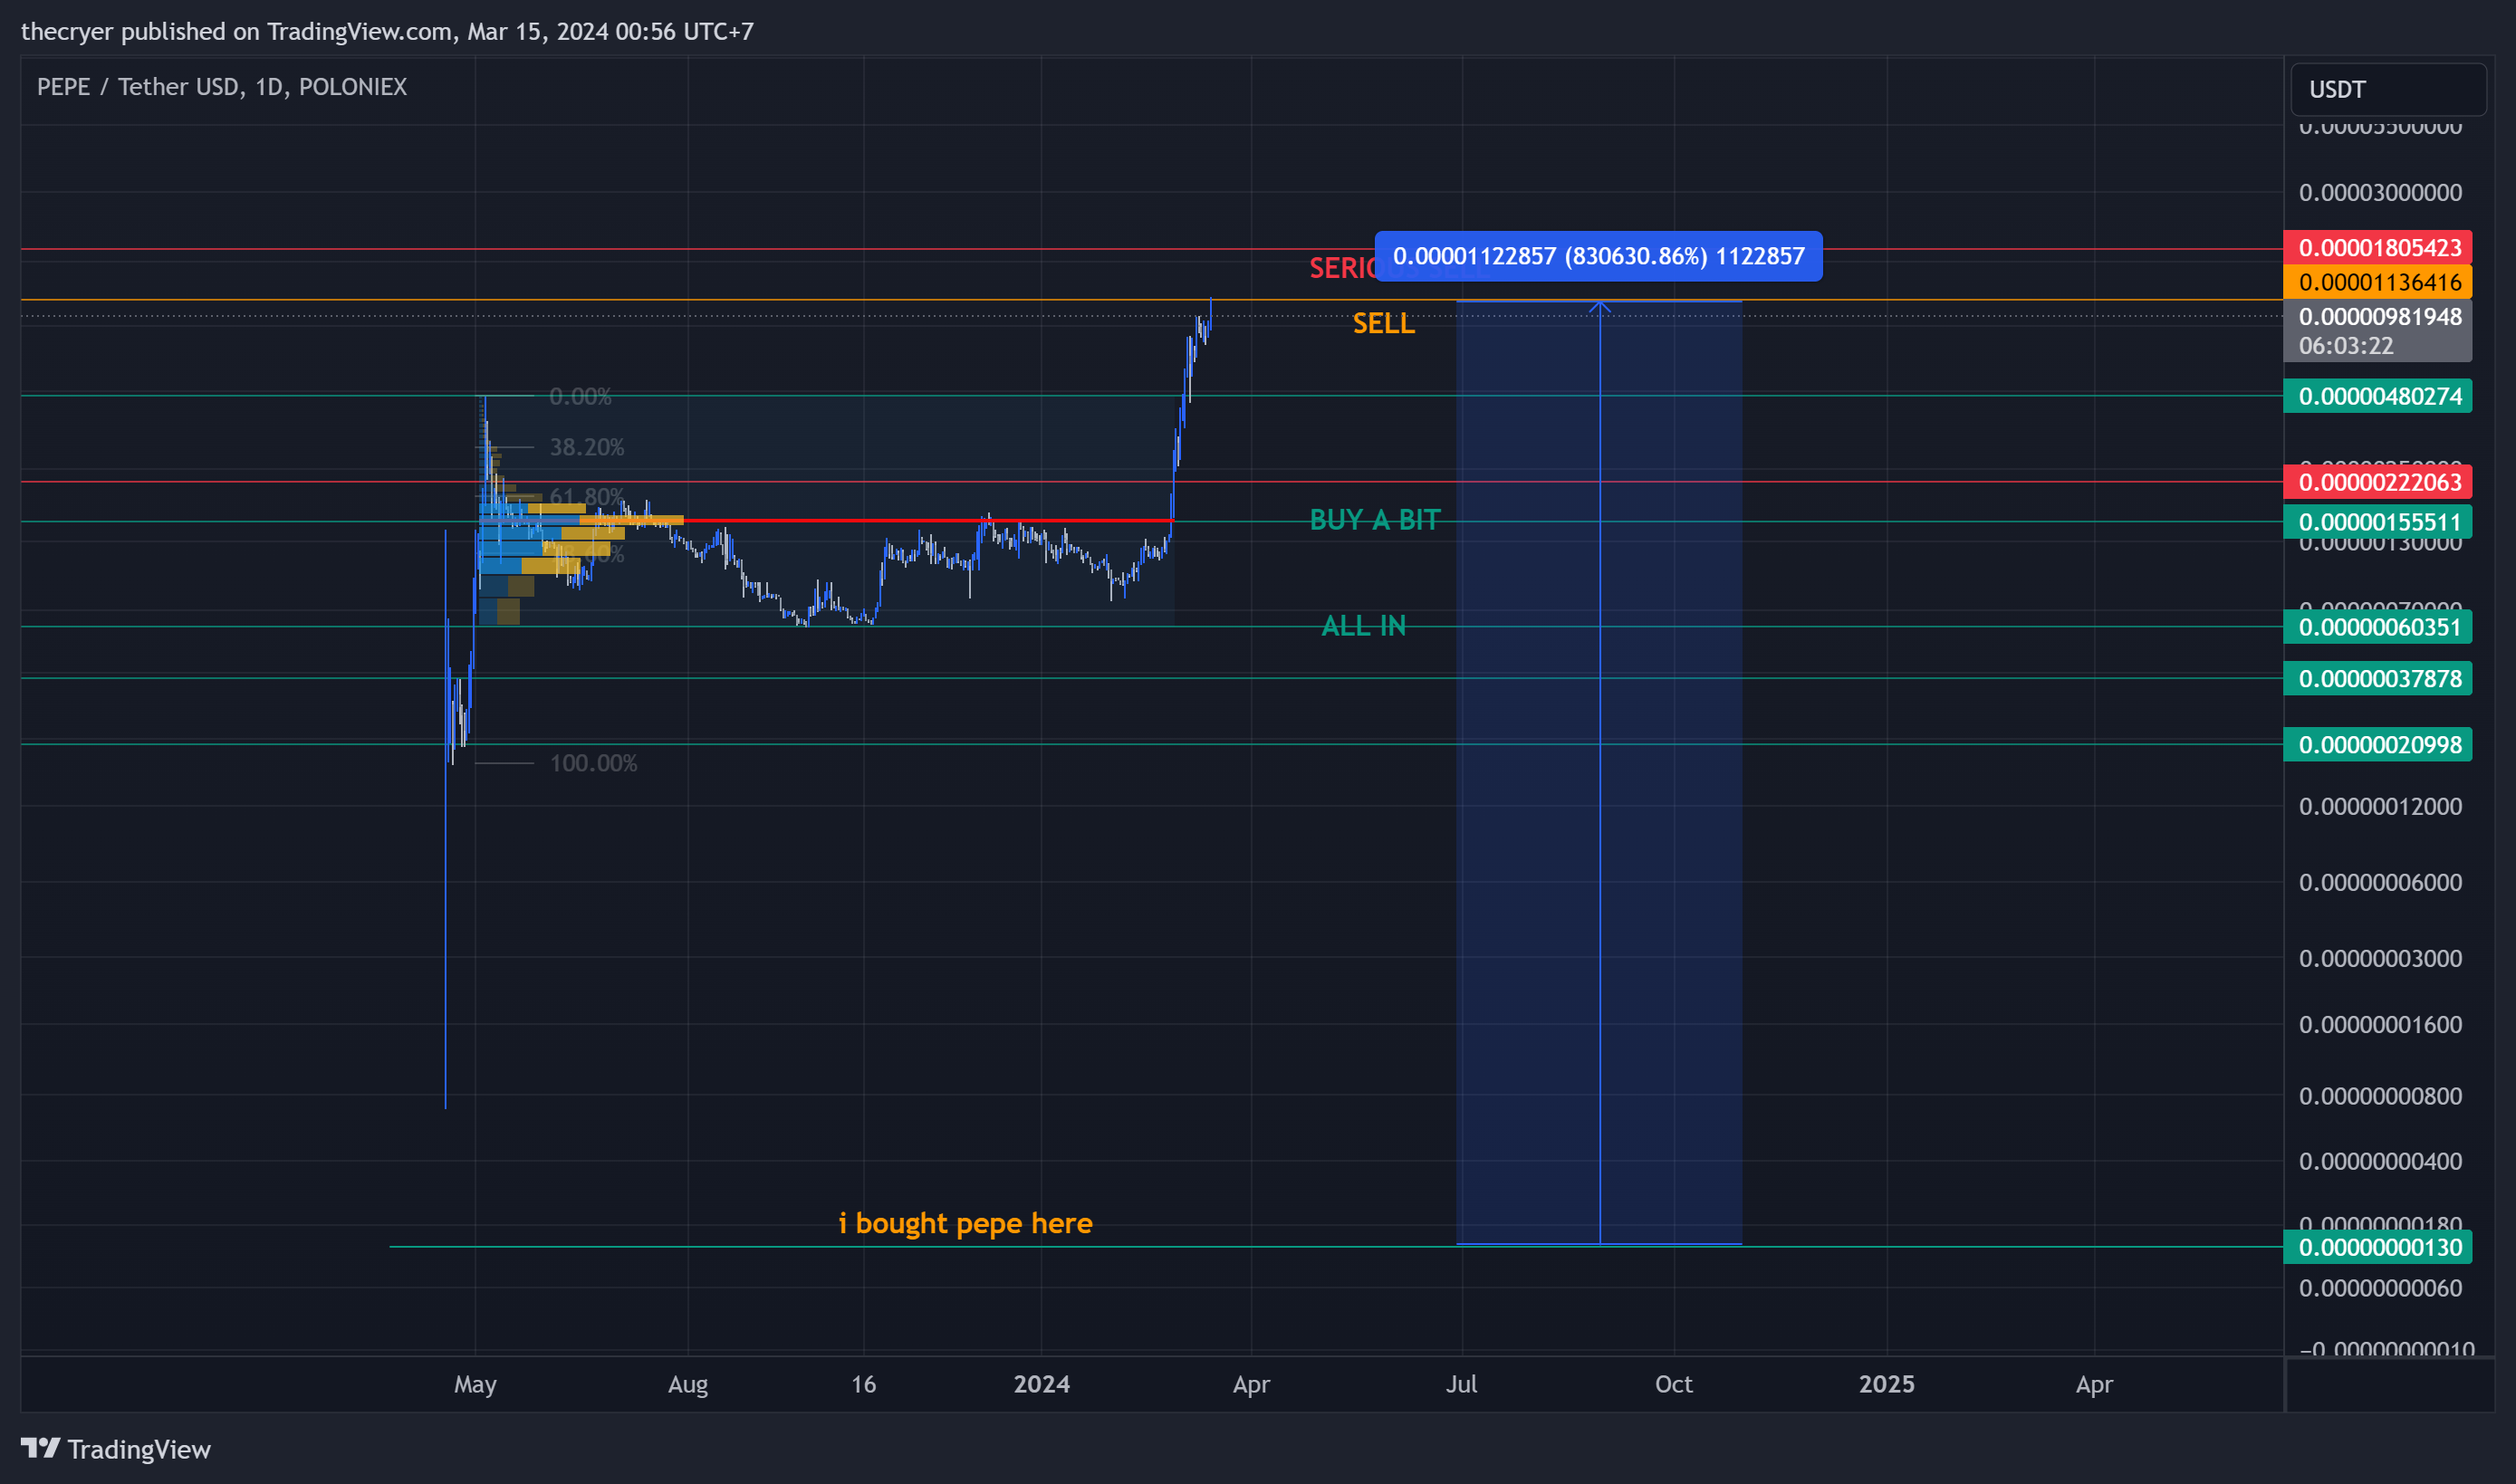
Task: Click the candle countdown timer 06:03:22
Action: click(x=2346, y=346)
